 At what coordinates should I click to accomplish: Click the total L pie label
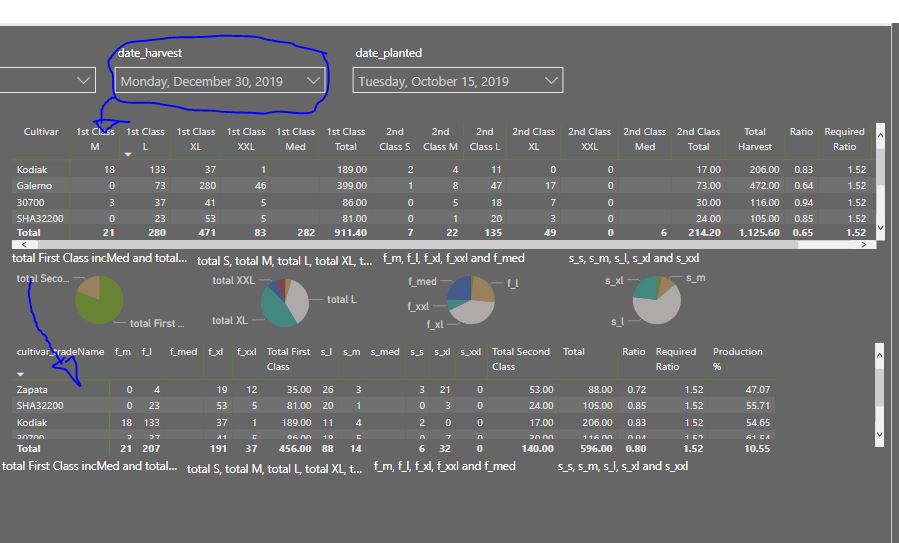(x=342, y=300)
